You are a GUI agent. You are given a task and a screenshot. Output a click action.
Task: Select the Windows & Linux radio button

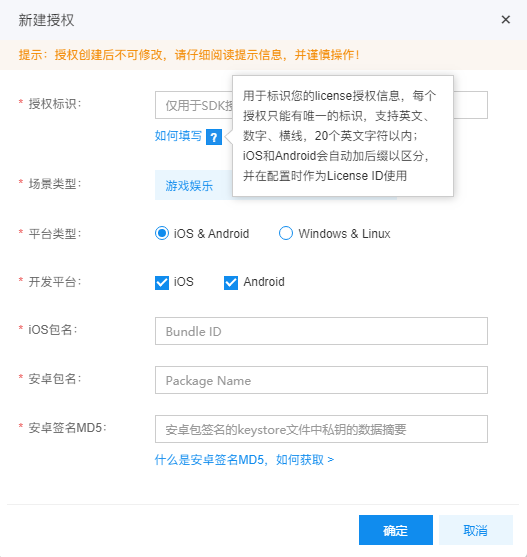click(286, 233)
